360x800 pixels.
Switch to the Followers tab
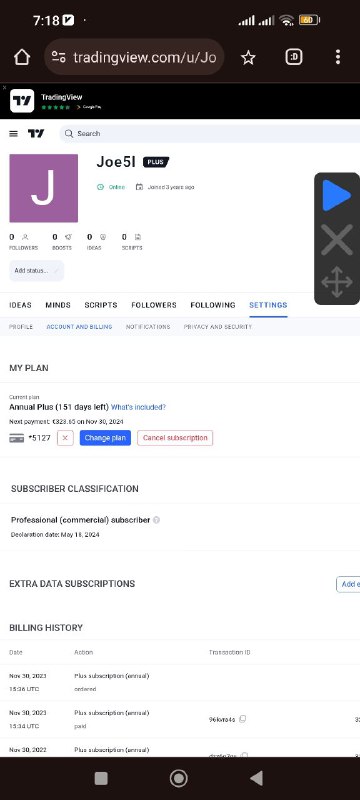(154, 305)
